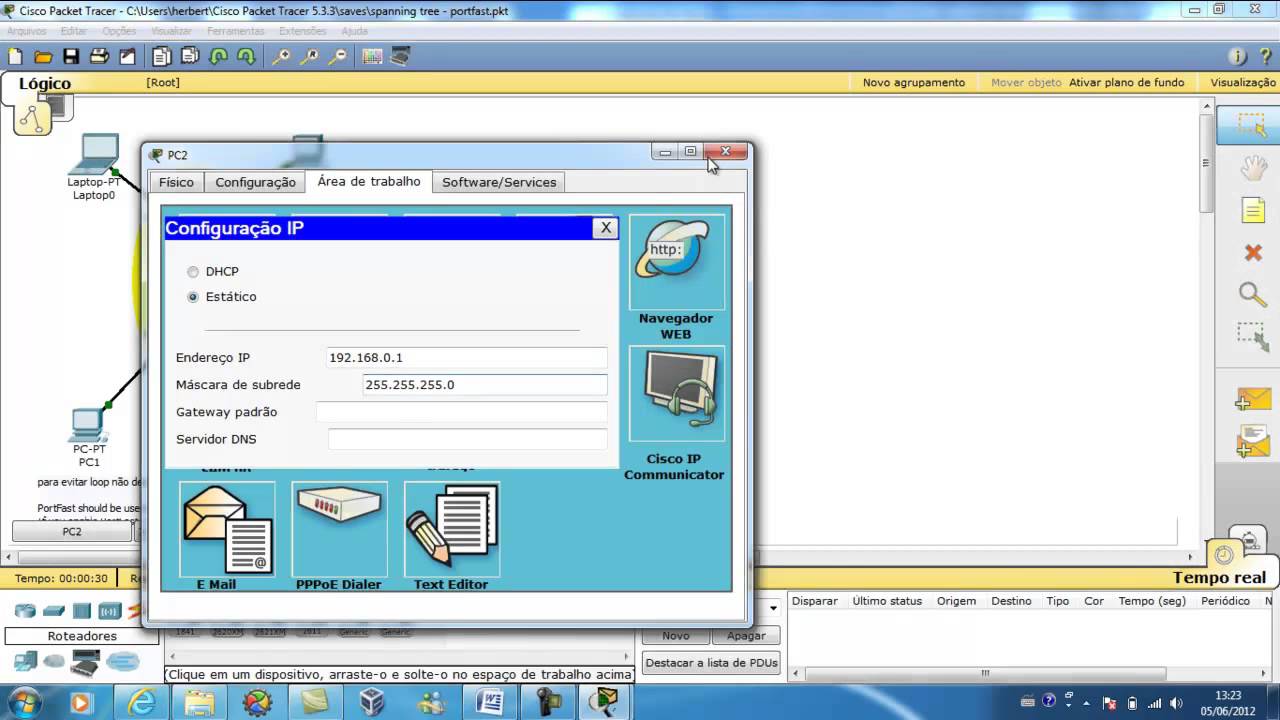Select the Wireless Devices category icon

pyautogui.click(x=109, y=611)
